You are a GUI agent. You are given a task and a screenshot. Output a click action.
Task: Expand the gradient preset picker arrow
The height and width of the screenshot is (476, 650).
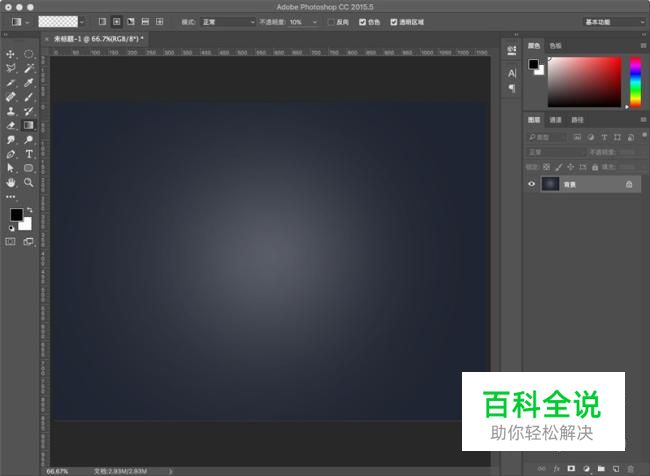[x=81, y=21]
